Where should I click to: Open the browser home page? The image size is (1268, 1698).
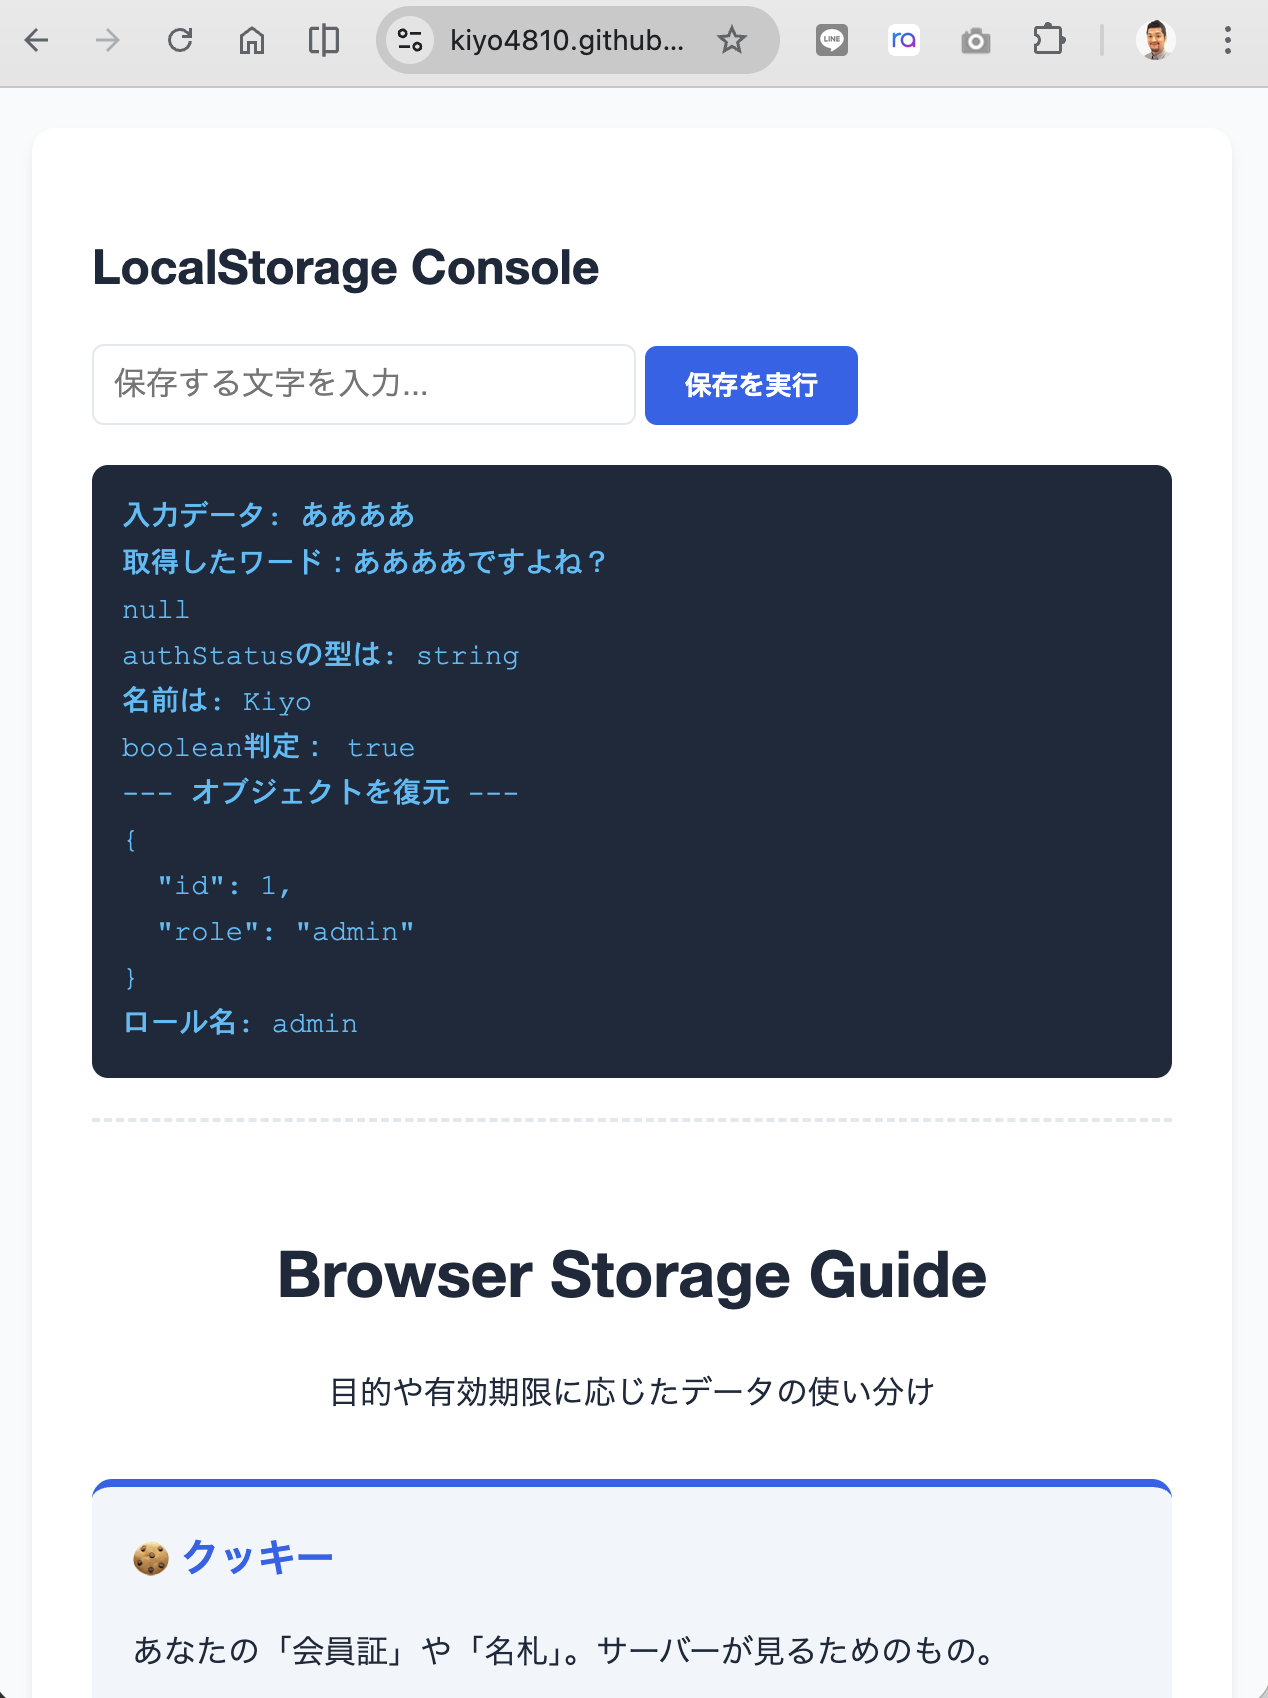pyautogui.click(x=251, y=40)
